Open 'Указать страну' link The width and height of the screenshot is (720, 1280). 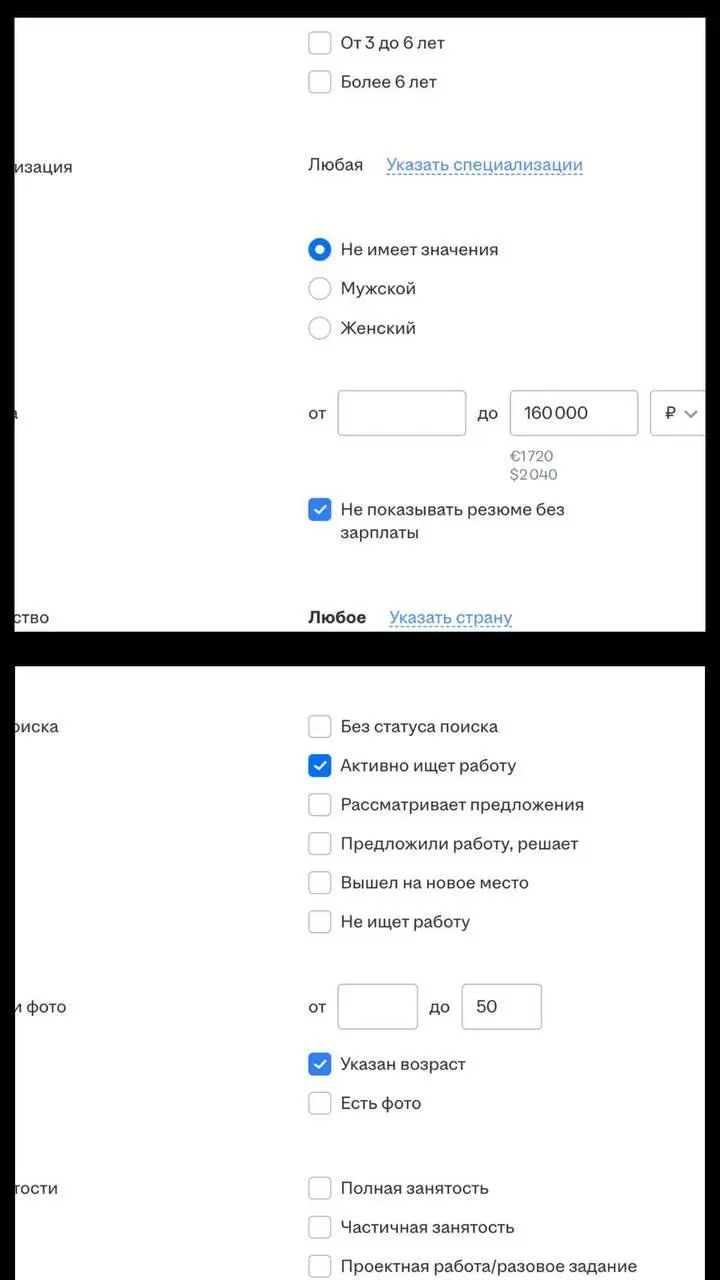[450, 617]
